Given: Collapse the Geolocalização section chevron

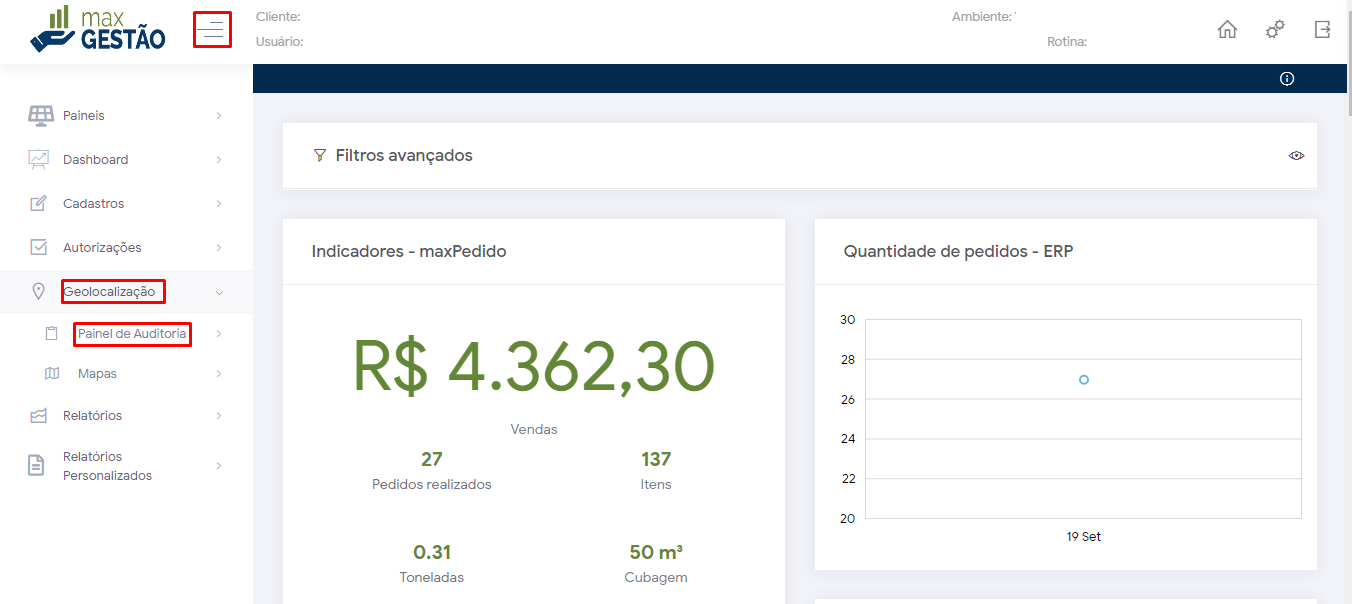Looking at the screenshot, I should pos(219,292).
